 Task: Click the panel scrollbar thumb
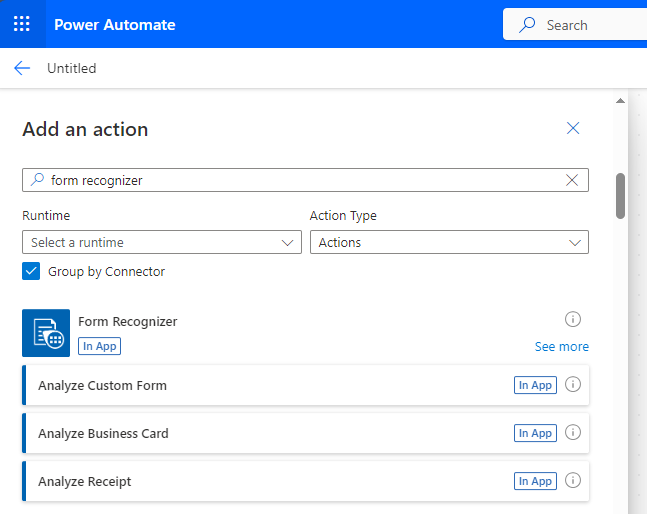[x=620, y=196]
